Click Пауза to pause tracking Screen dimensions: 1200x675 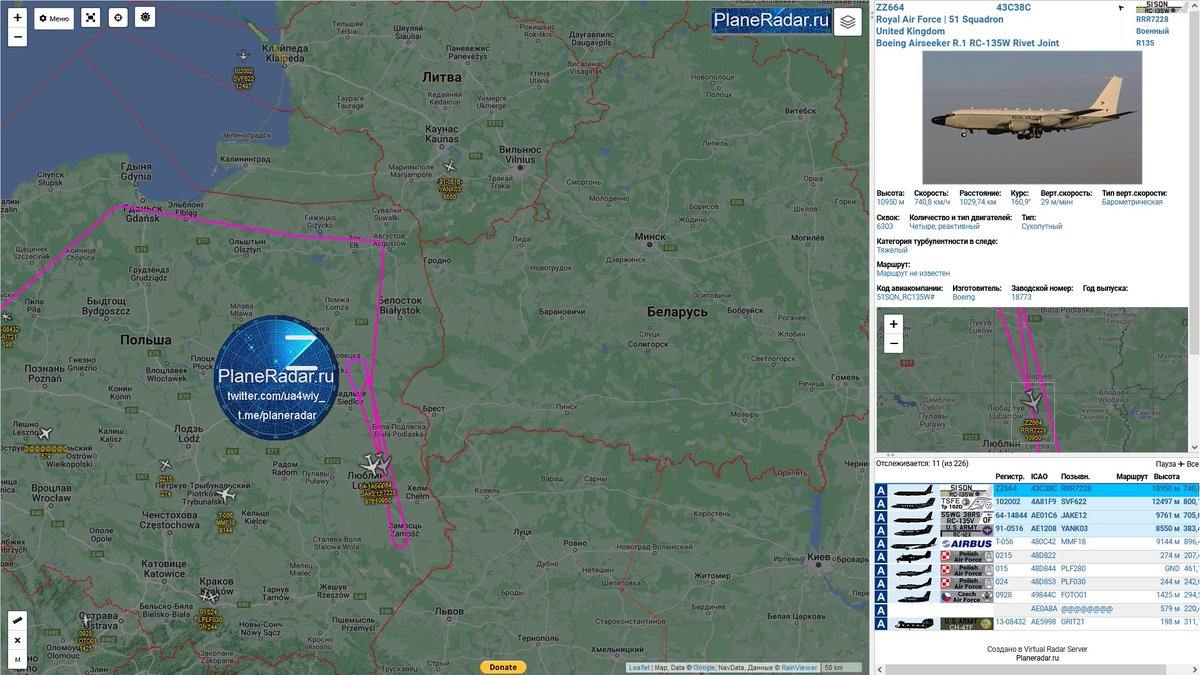coord(1164,464)
